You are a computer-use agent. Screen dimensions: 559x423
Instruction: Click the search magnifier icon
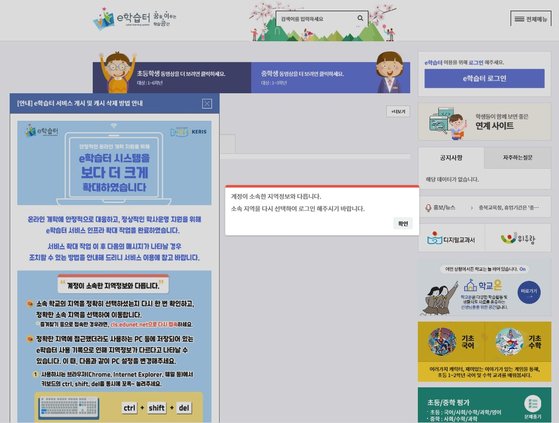coord(360,18)
